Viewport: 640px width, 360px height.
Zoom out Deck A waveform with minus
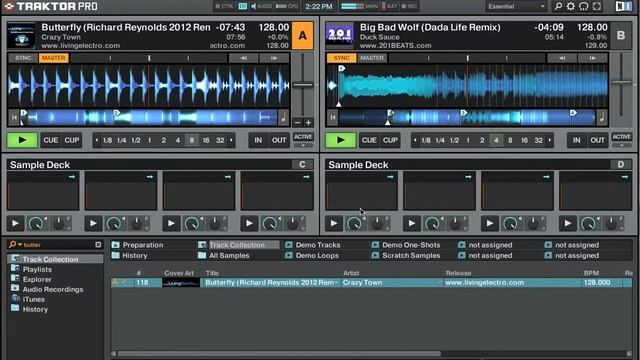point(298,122)
